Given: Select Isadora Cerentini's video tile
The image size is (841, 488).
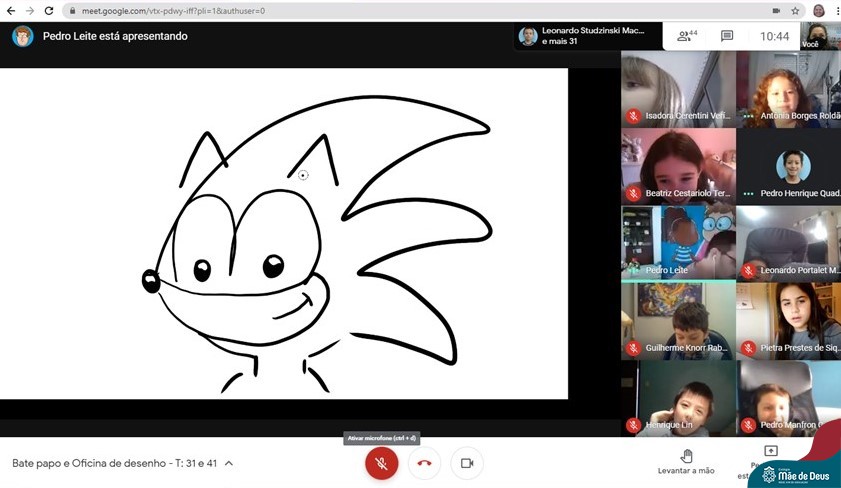Looking at the screenshot, I should (677, 88).
